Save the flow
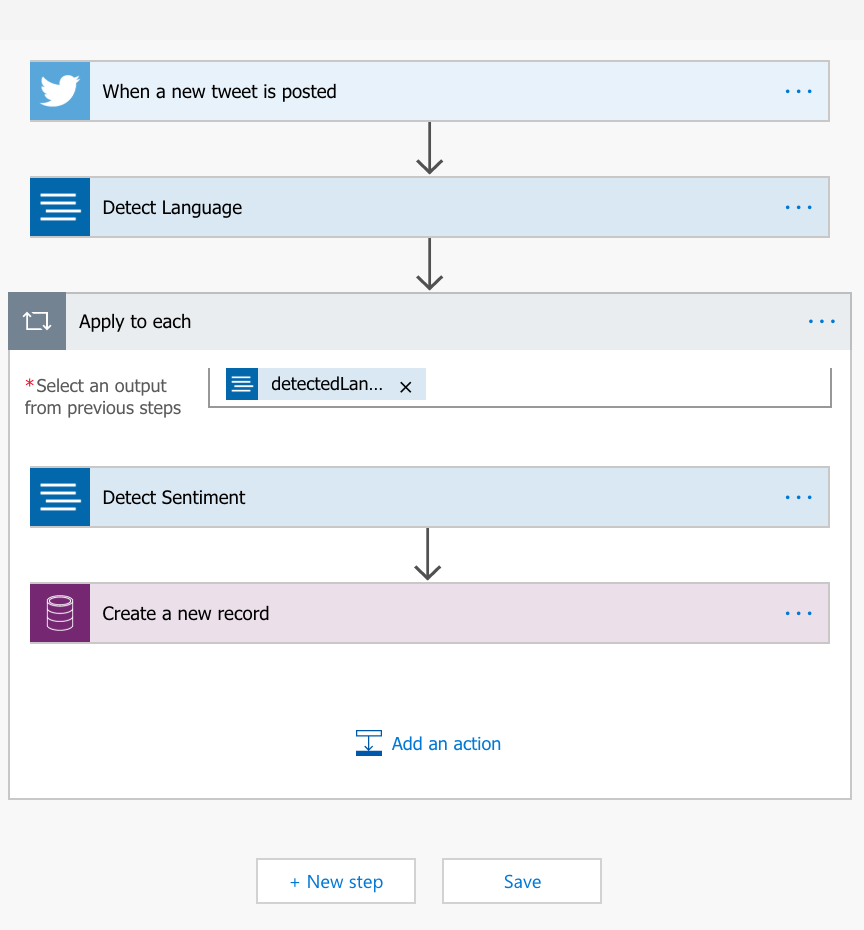 pyautogui.click(x=522, y=881)
